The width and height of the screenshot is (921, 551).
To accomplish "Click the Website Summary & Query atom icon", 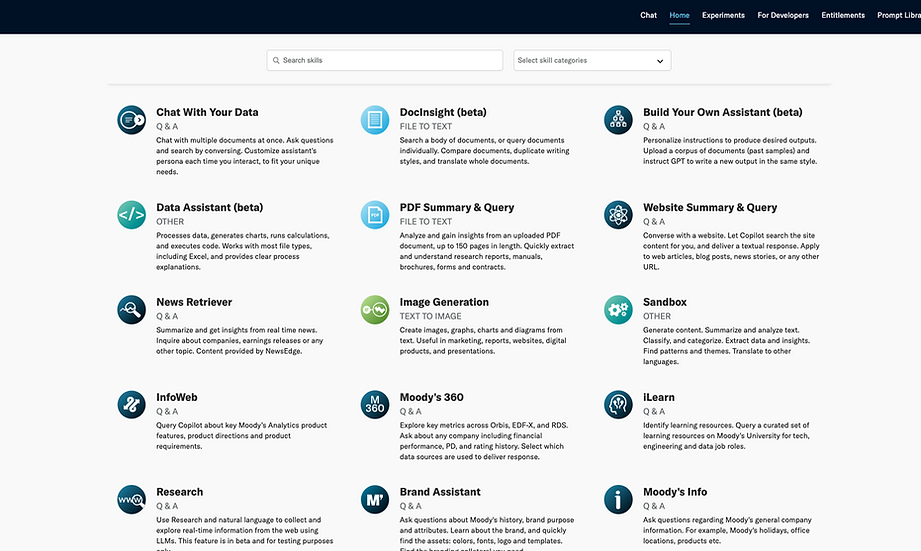I will [x=618, y=215].
